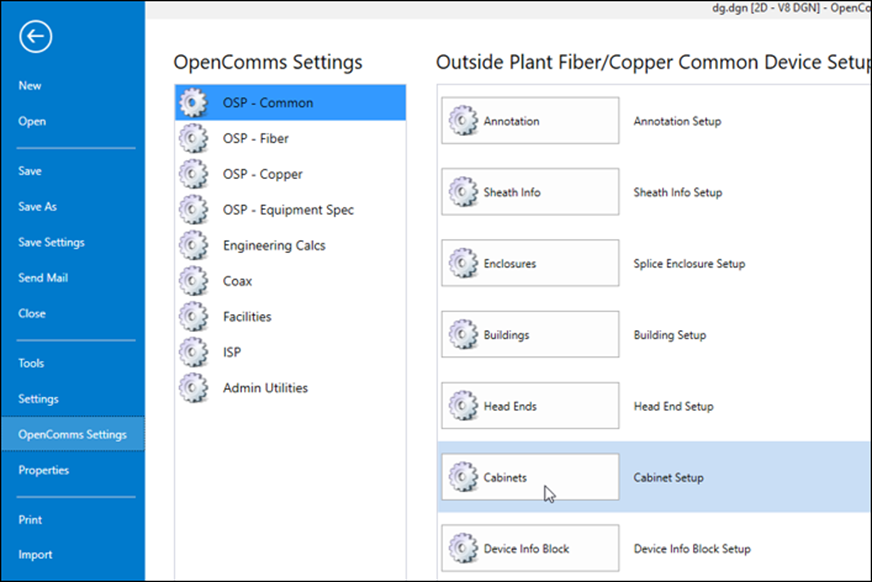The width and height of the screenshot is (872, 582).
Task: Select Save As in the sidebar
Action: (x=37, y=206)
